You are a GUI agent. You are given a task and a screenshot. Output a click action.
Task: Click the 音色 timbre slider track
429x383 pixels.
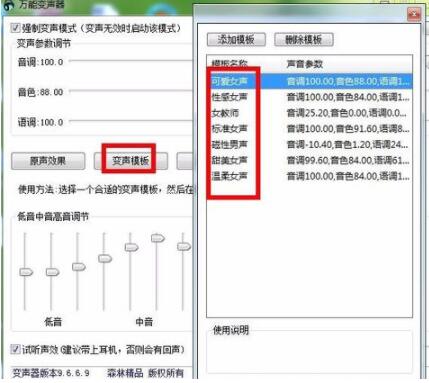click(131, 91)
